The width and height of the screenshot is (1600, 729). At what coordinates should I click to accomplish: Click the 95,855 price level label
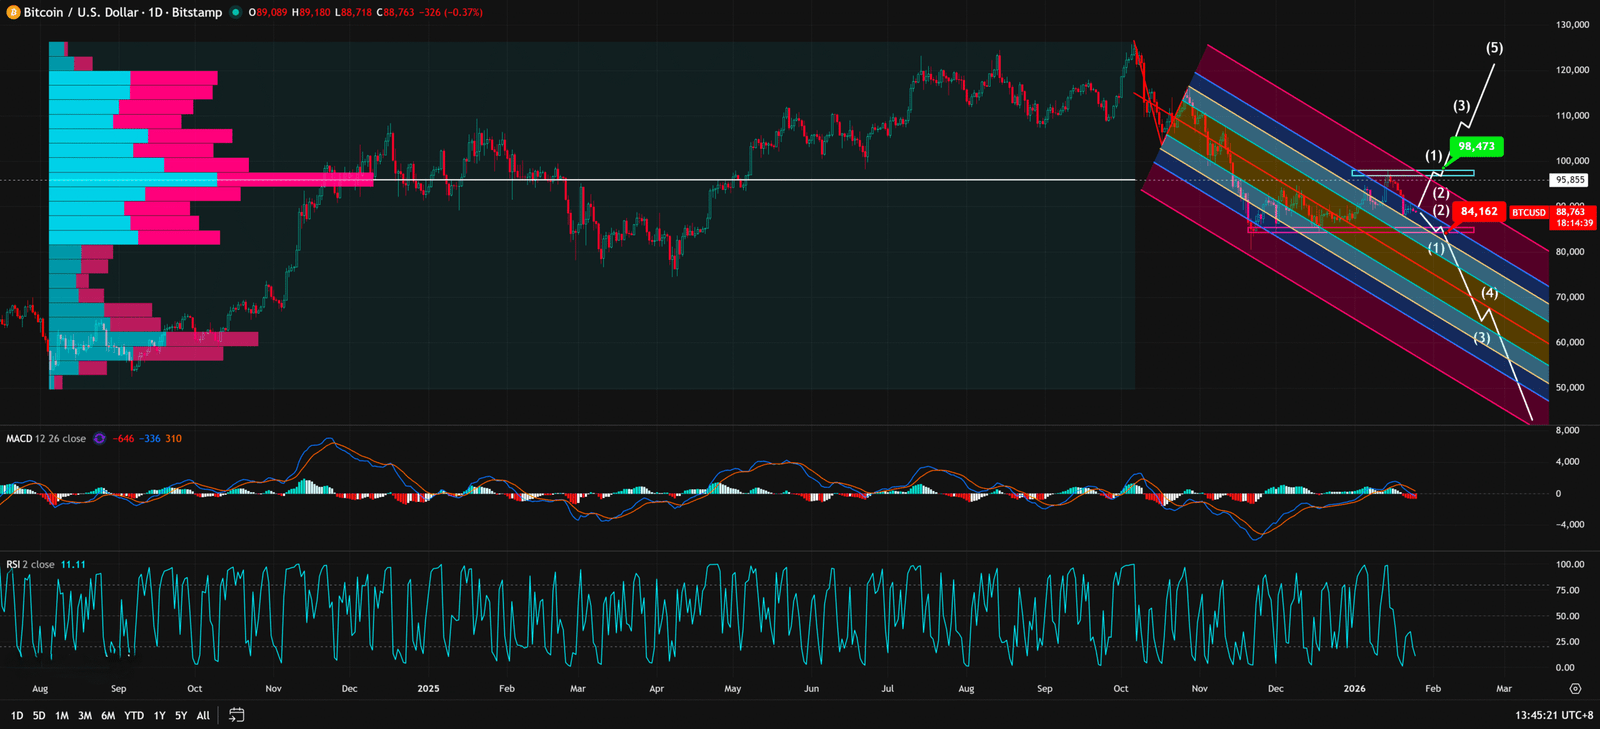pyautogui.click(x=1569, y=180)
